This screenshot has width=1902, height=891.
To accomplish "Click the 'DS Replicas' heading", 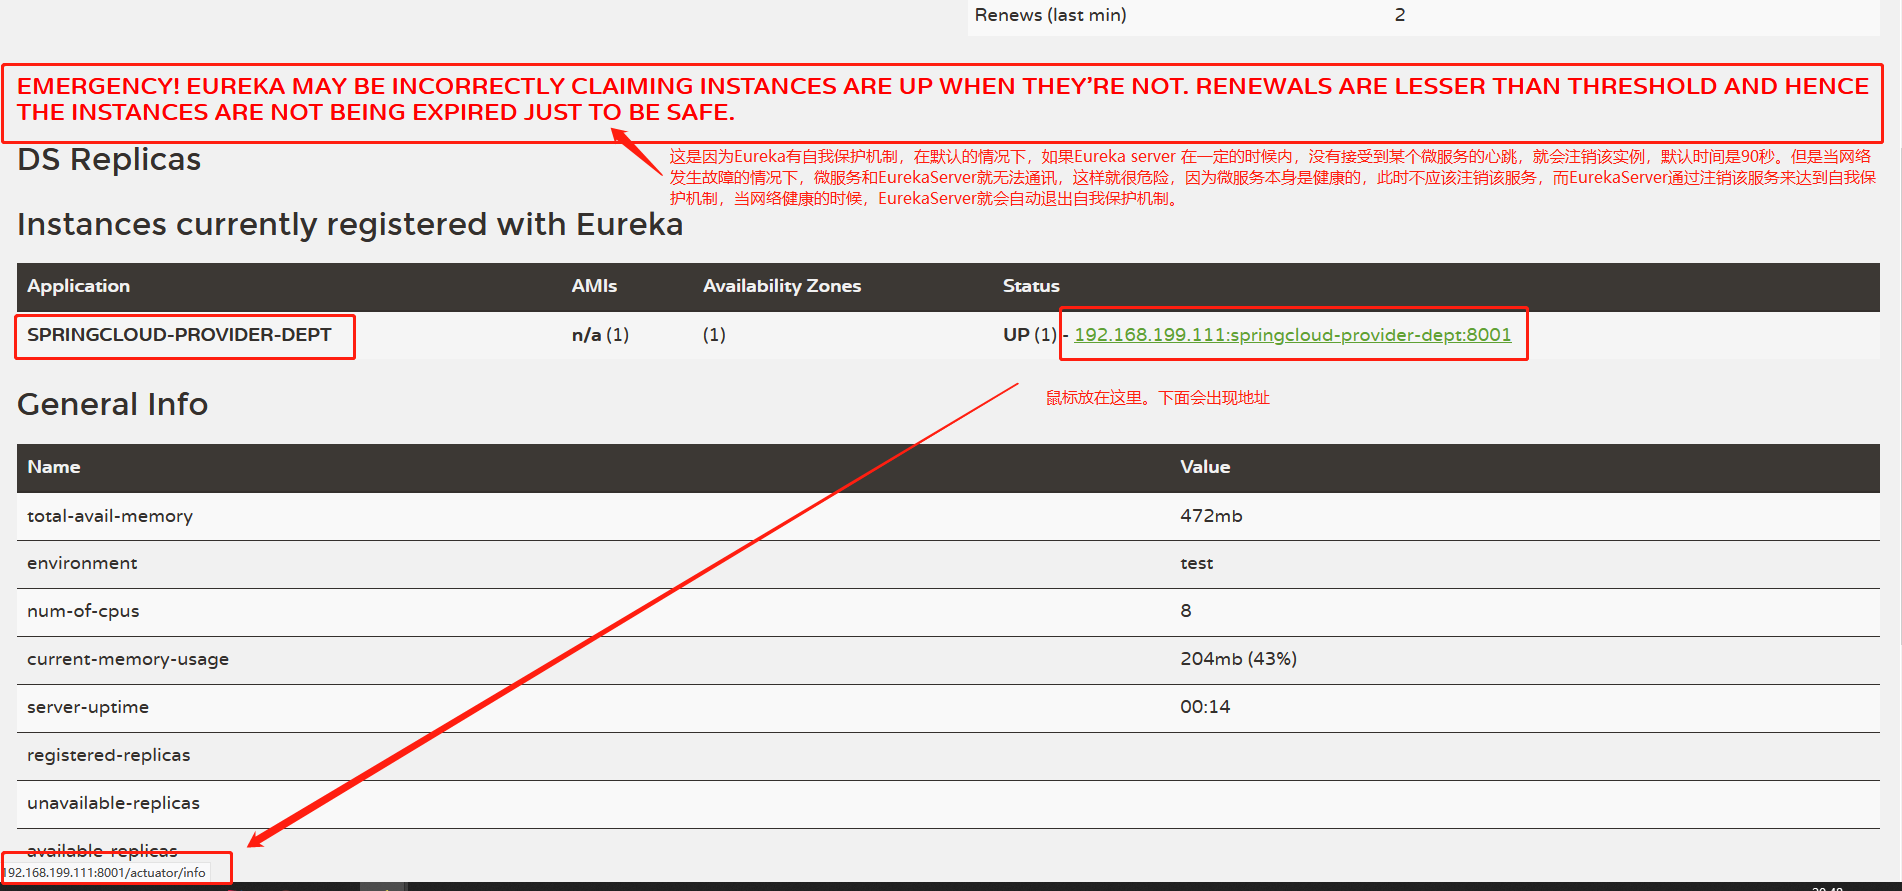I will (x=109, y=160).
